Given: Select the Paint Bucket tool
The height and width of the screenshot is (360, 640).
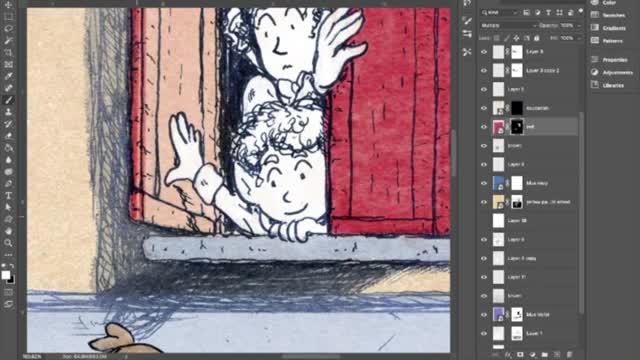Looking at the screenshot, I should (8, 148).
